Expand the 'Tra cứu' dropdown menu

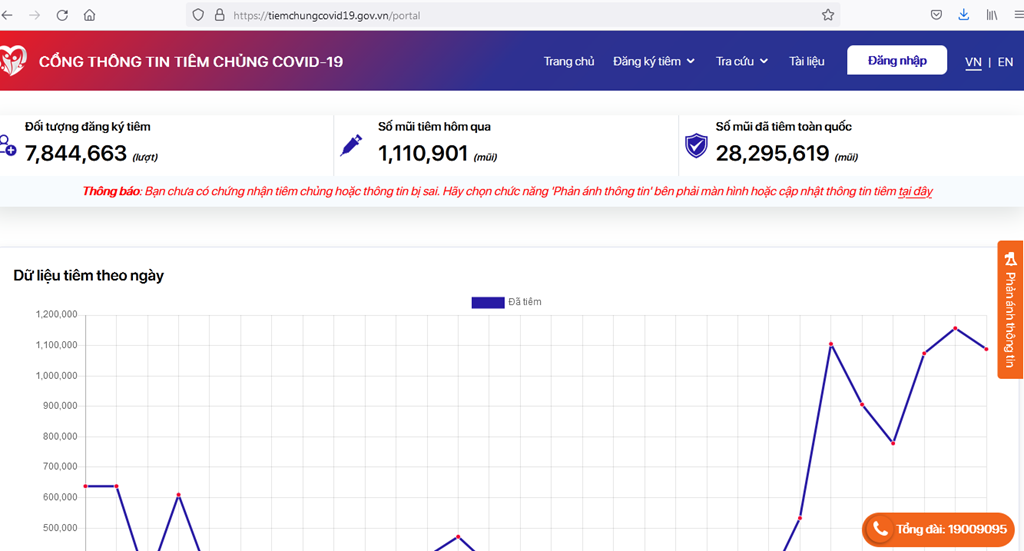point(742,62)
